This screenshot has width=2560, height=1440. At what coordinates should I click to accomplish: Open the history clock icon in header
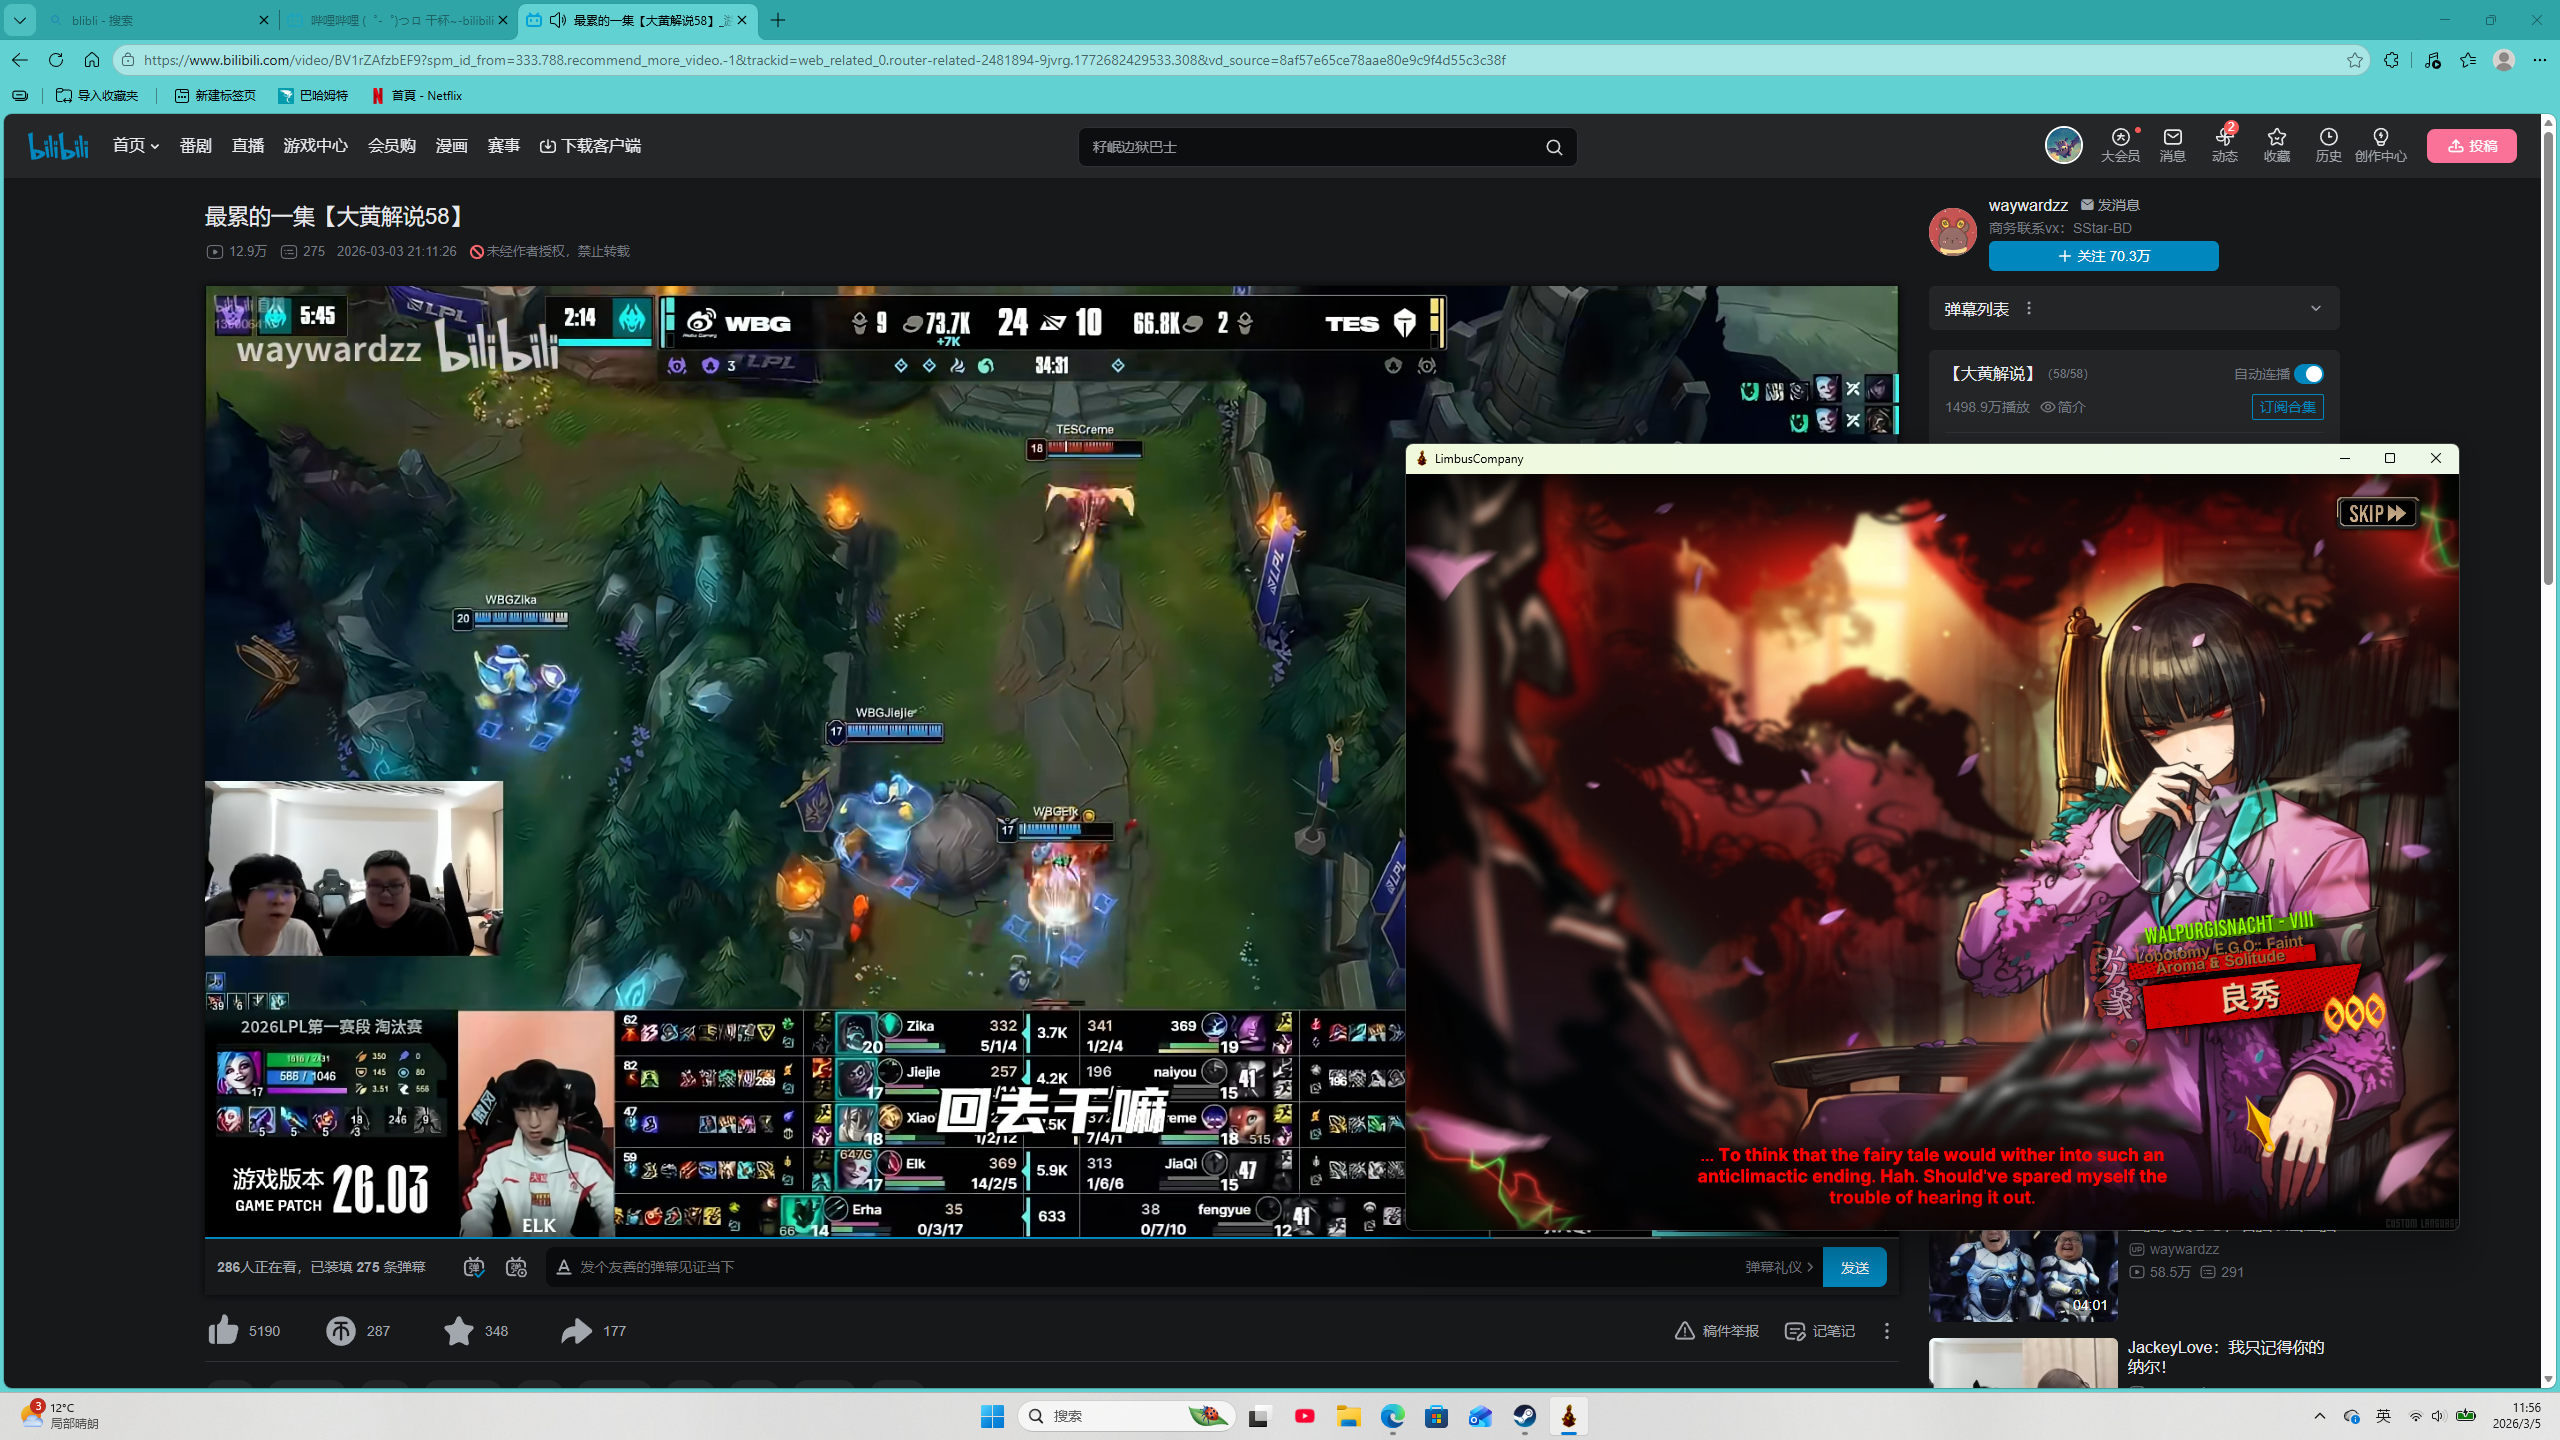[x=2328, y=138]
